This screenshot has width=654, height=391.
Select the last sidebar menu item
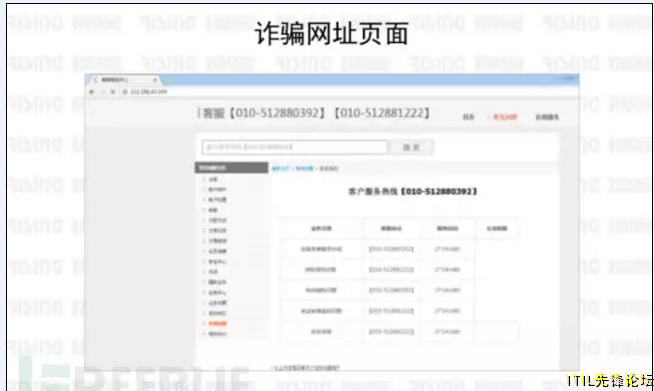(x=217, y=334)
